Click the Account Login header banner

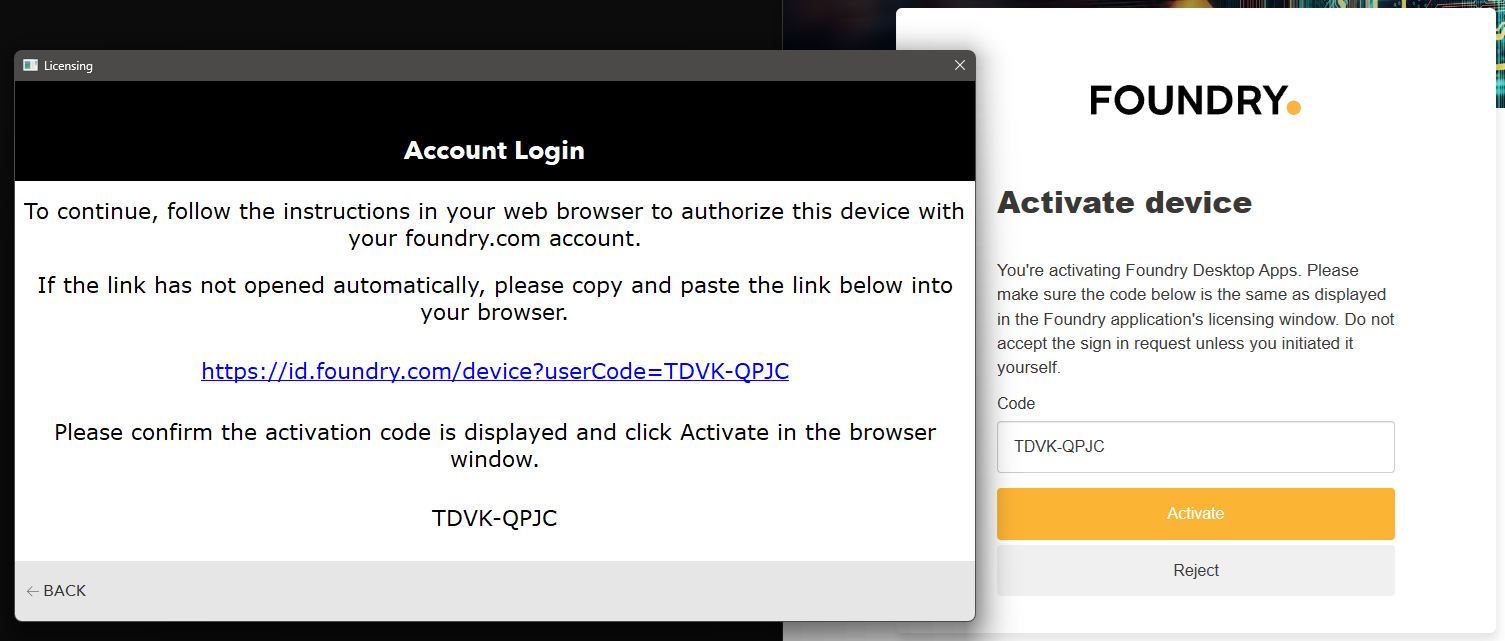coord(495,131)
